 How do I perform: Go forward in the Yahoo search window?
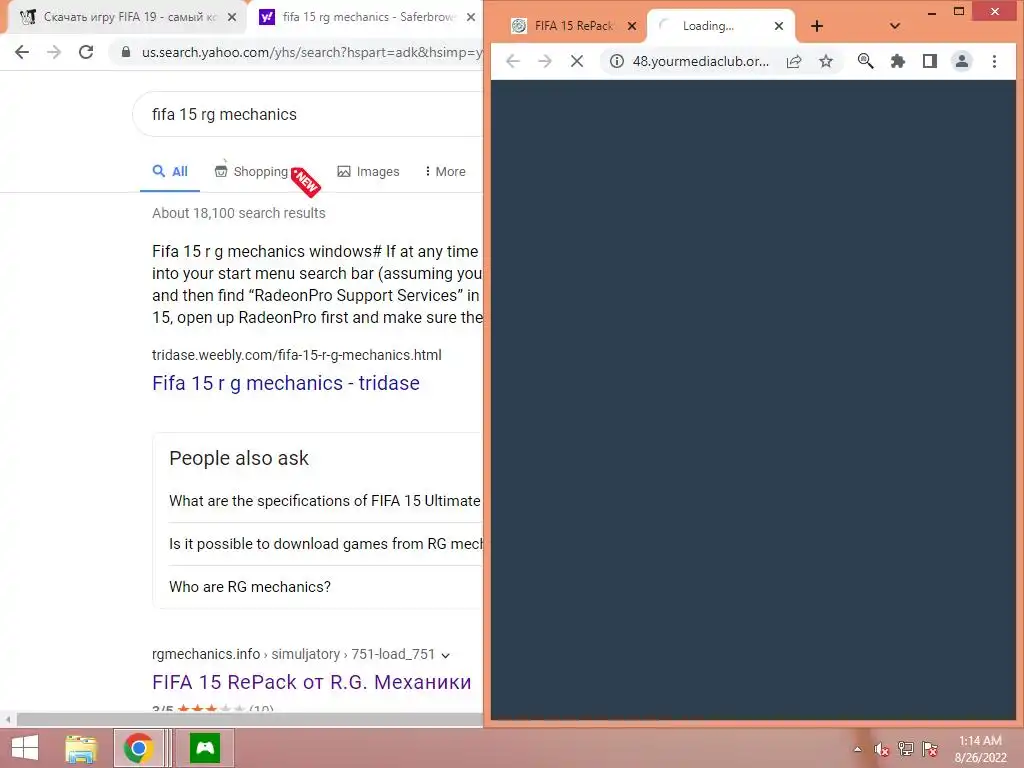point(54,52)
